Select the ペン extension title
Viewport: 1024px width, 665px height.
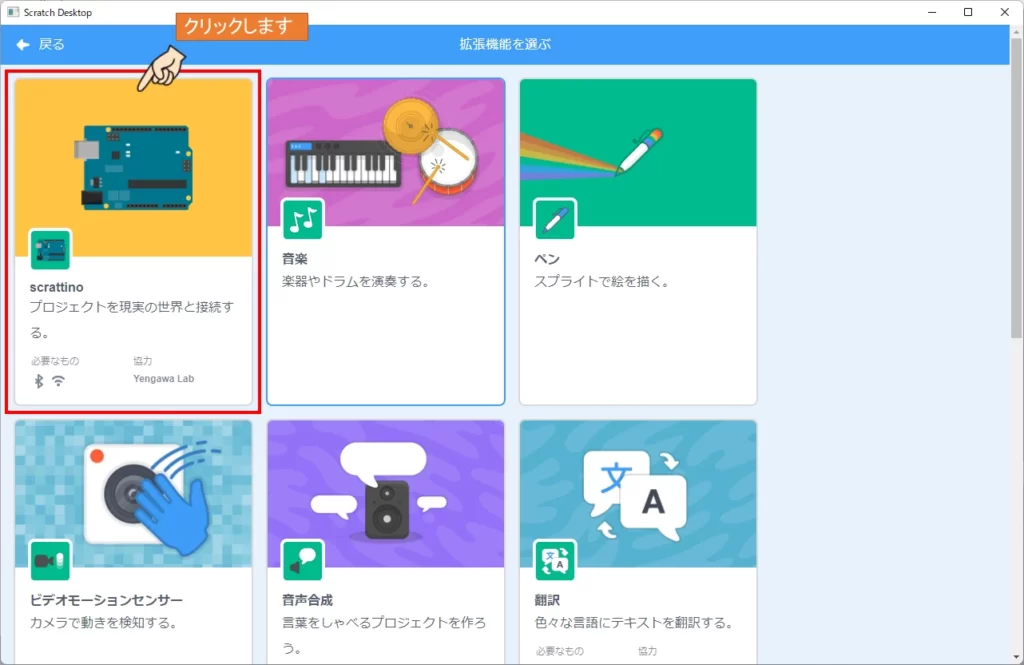tap(547, 259)
